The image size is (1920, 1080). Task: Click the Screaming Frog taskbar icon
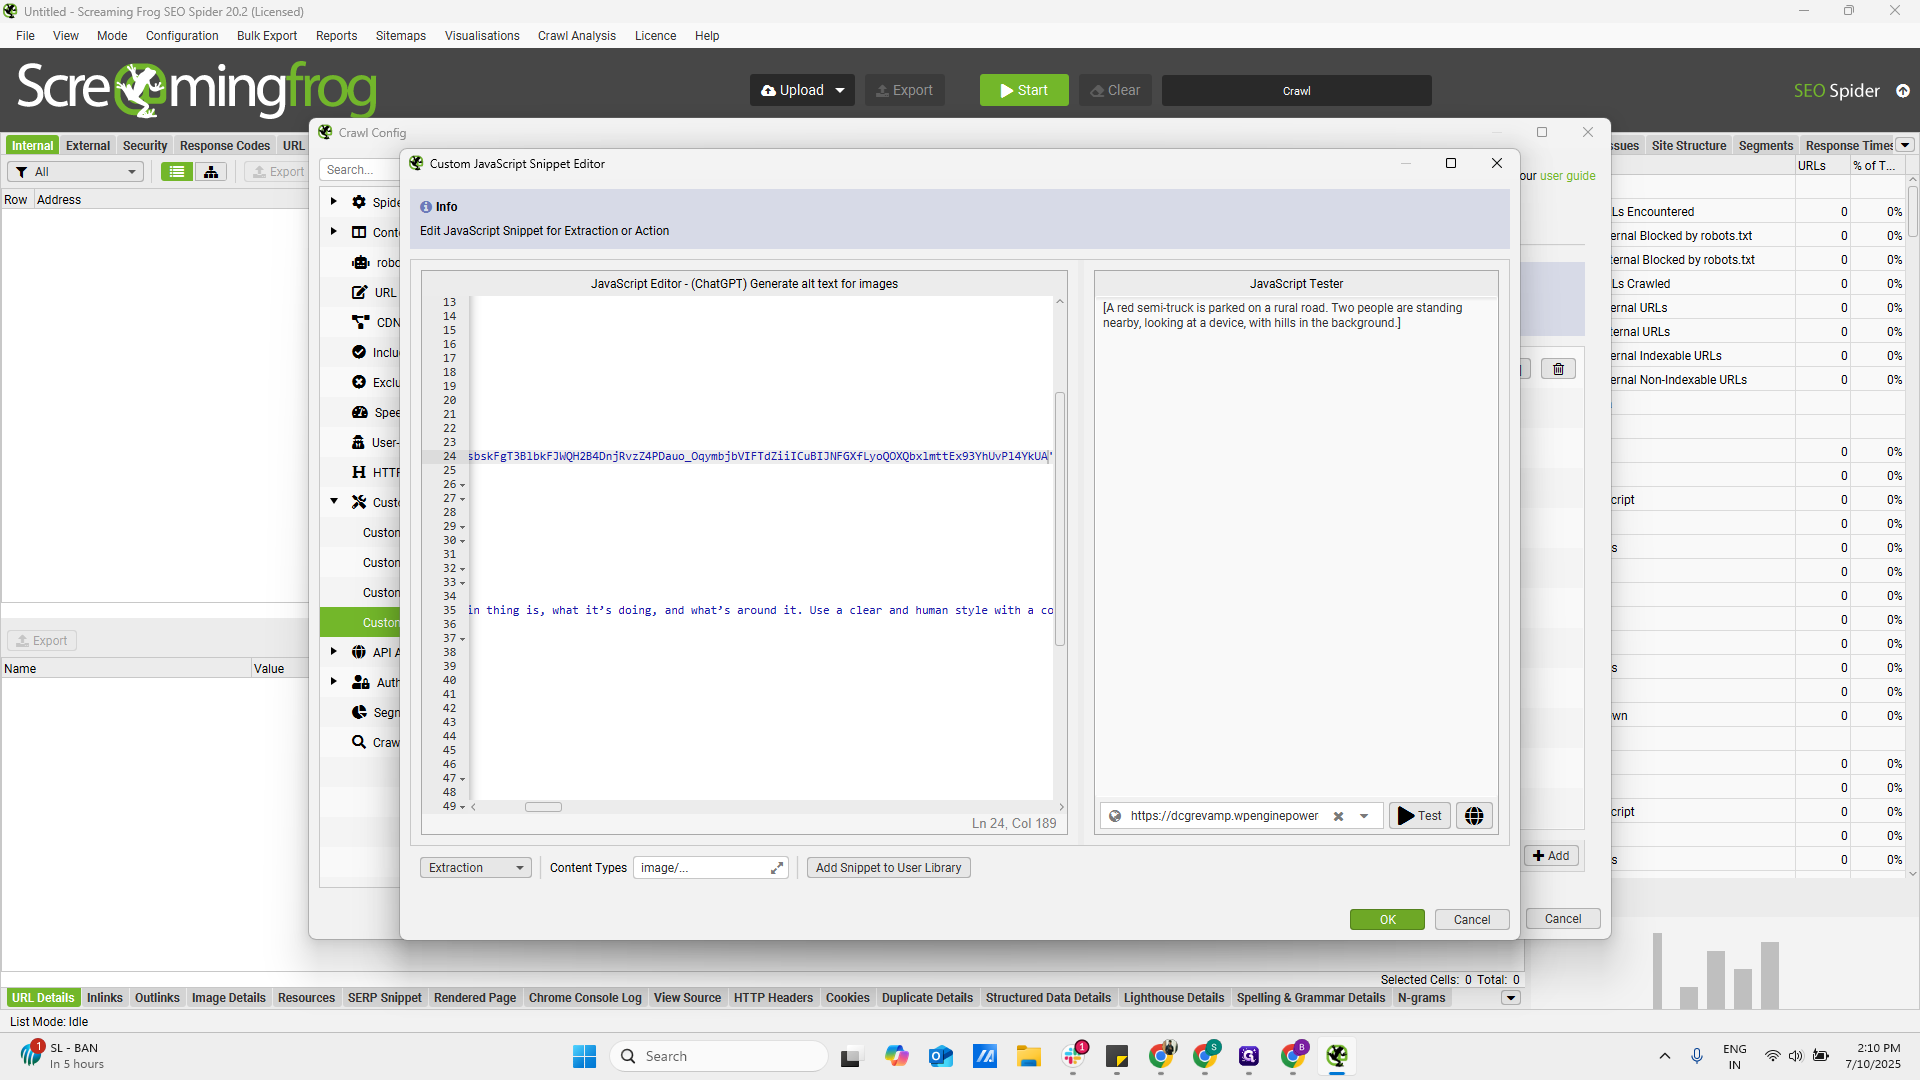coord(1337,1056)
